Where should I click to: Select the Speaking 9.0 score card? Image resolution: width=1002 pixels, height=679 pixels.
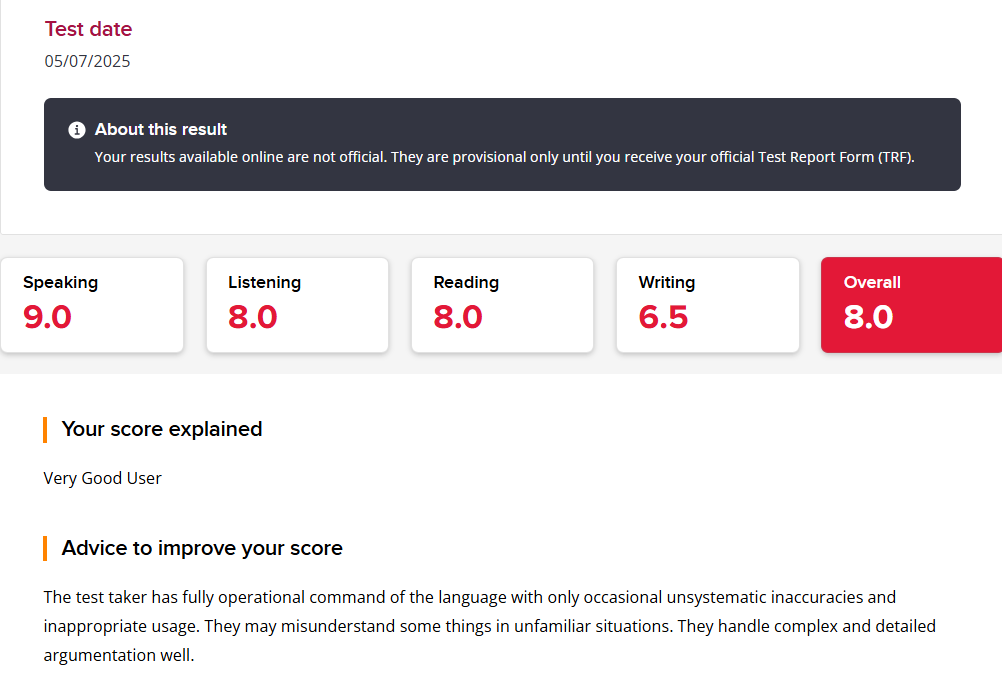pos(92,305)
